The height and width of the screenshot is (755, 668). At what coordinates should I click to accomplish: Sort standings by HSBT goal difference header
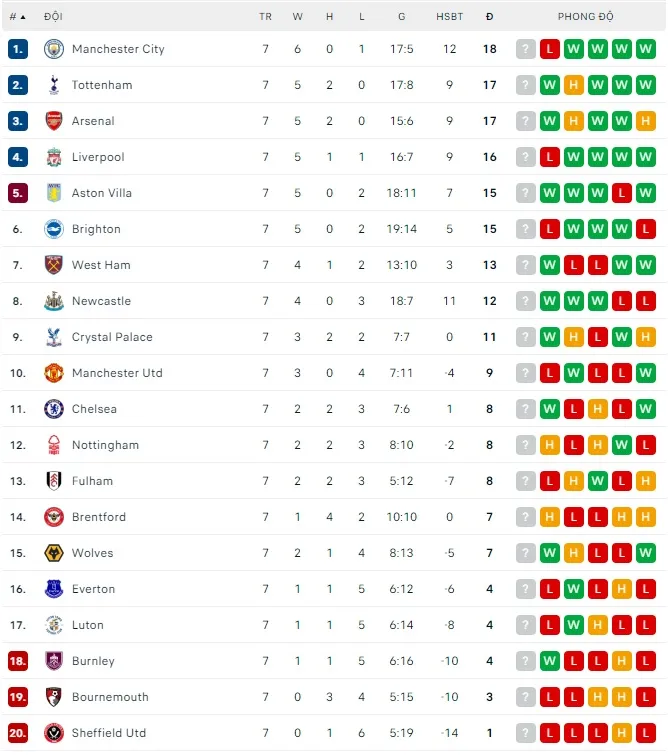[449, 17]
